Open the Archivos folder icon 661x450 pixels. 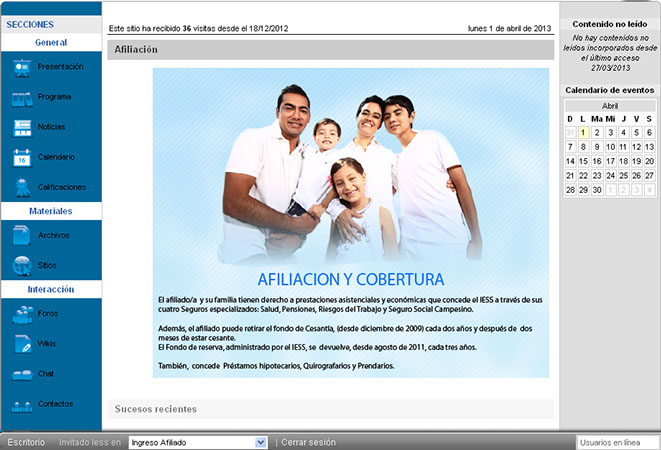coord(22,235)
